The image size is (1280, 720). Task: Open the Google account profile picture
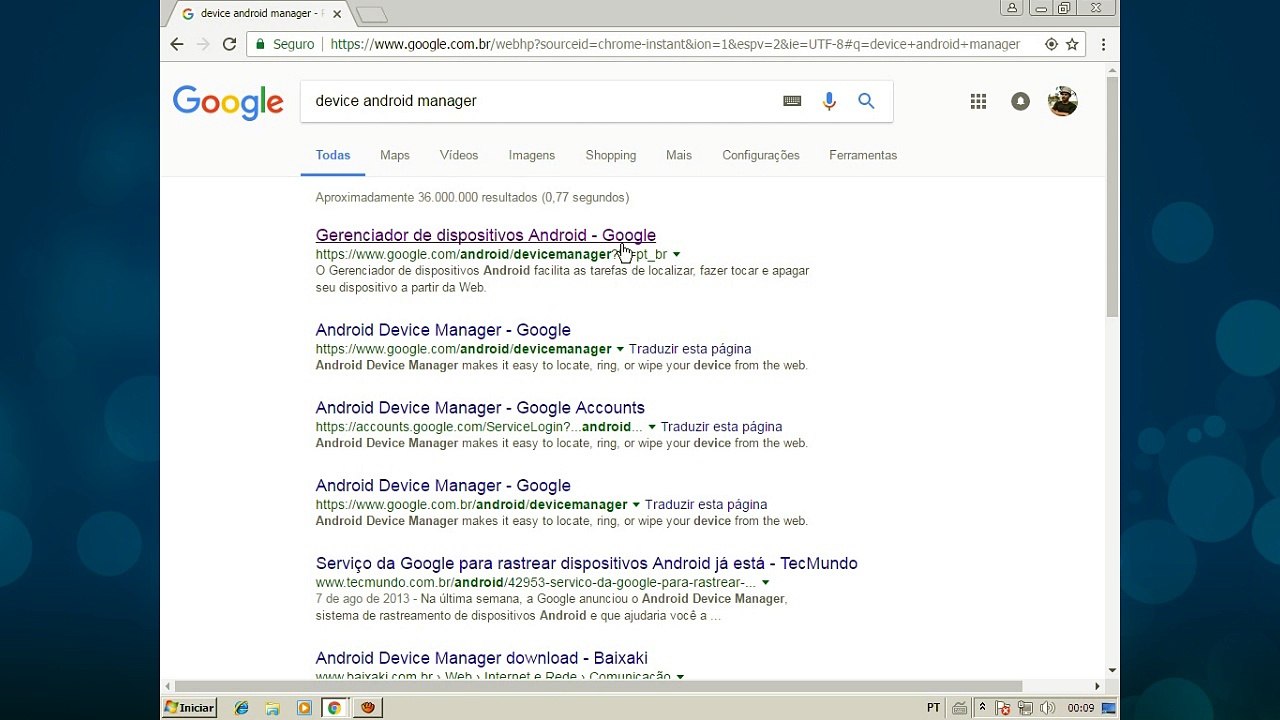click(1062, 101)
